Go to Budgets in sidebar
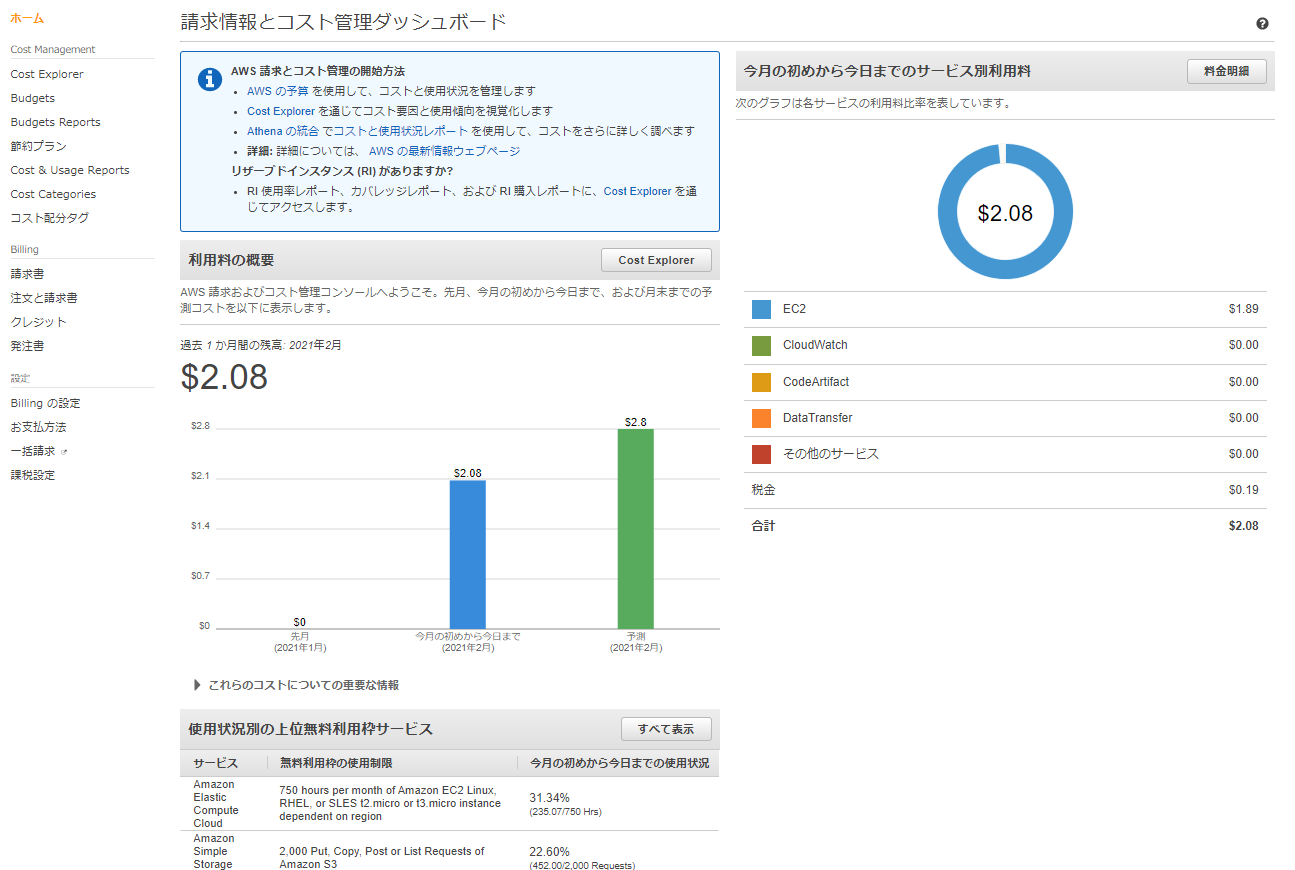 click(33, 98)
